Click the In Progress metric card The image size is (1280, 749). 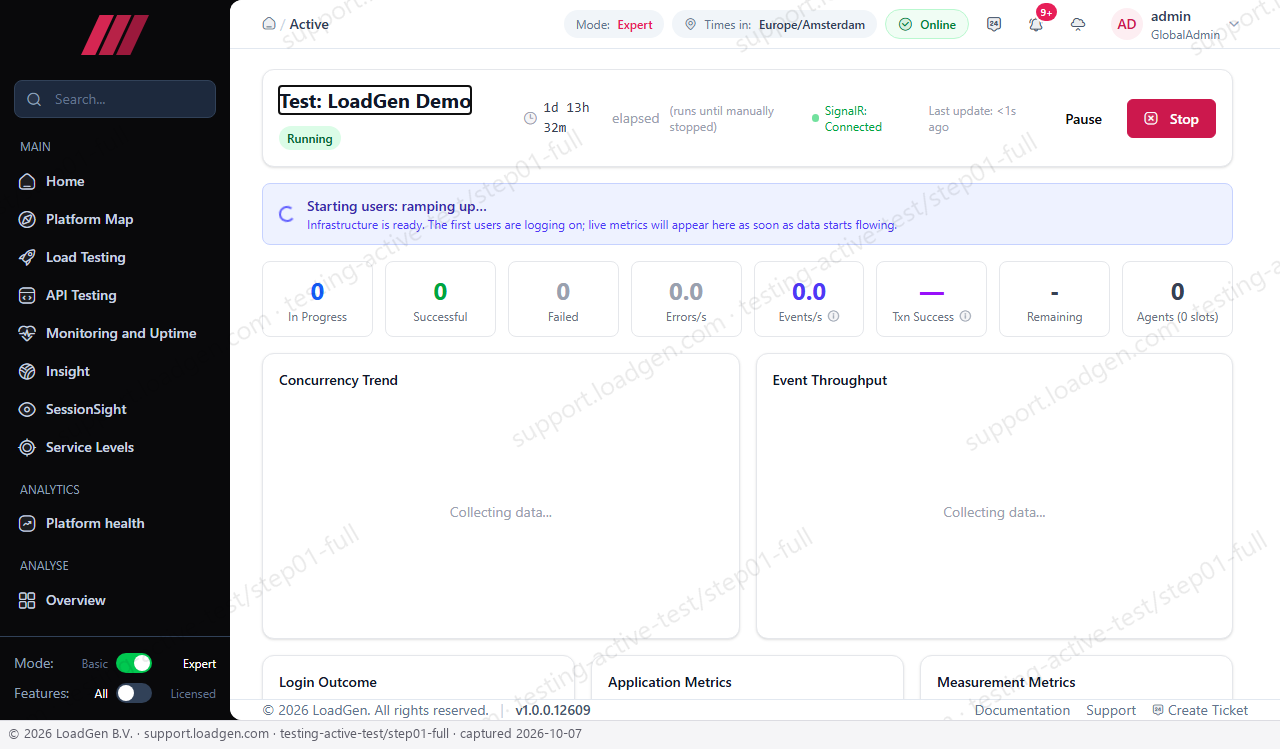(317, 299)
